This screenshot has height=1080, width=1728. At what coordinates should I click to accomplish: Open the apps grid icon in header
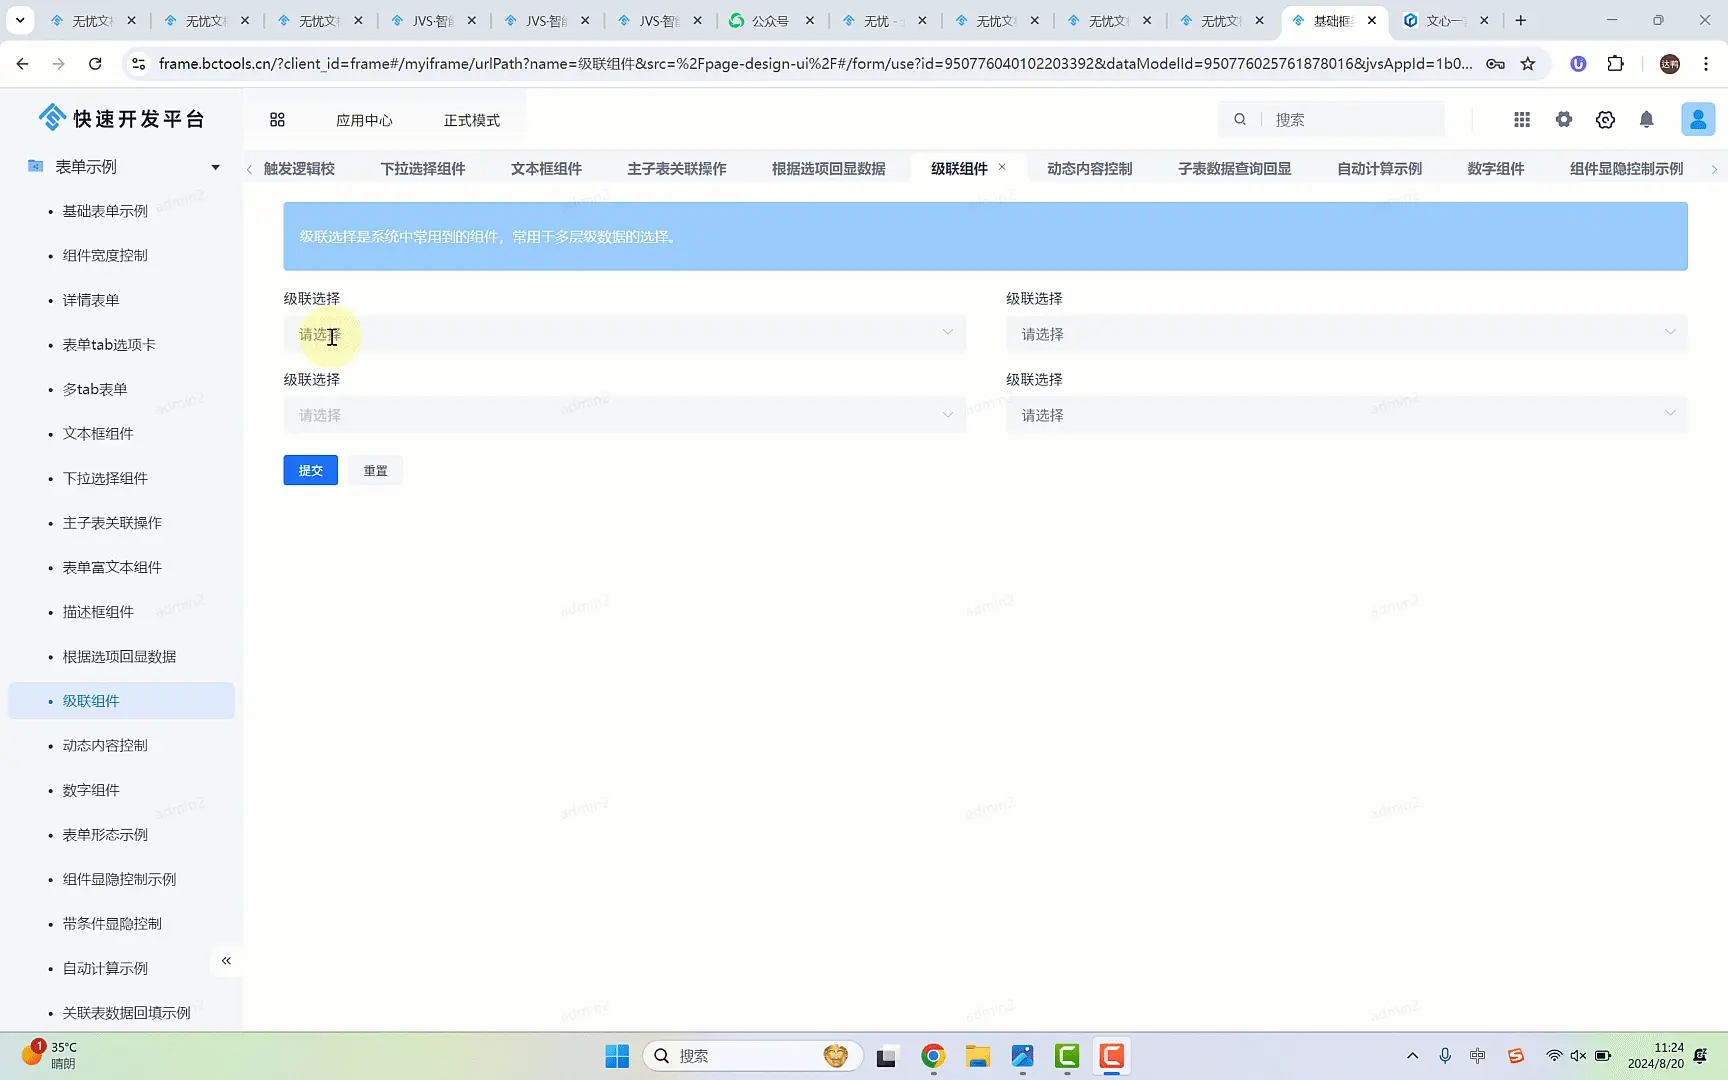(x=1522, y=120)
